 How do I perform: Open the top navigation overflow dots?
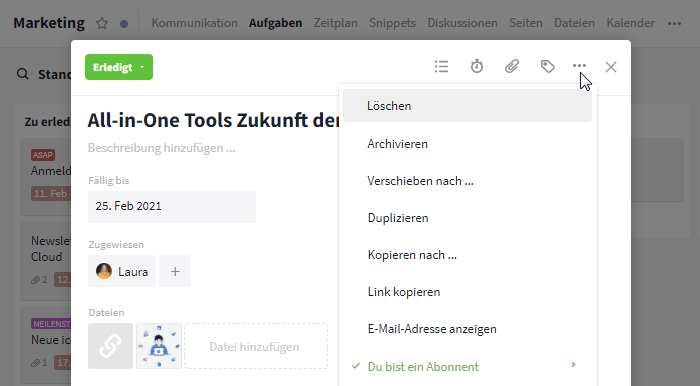(674, 23)
